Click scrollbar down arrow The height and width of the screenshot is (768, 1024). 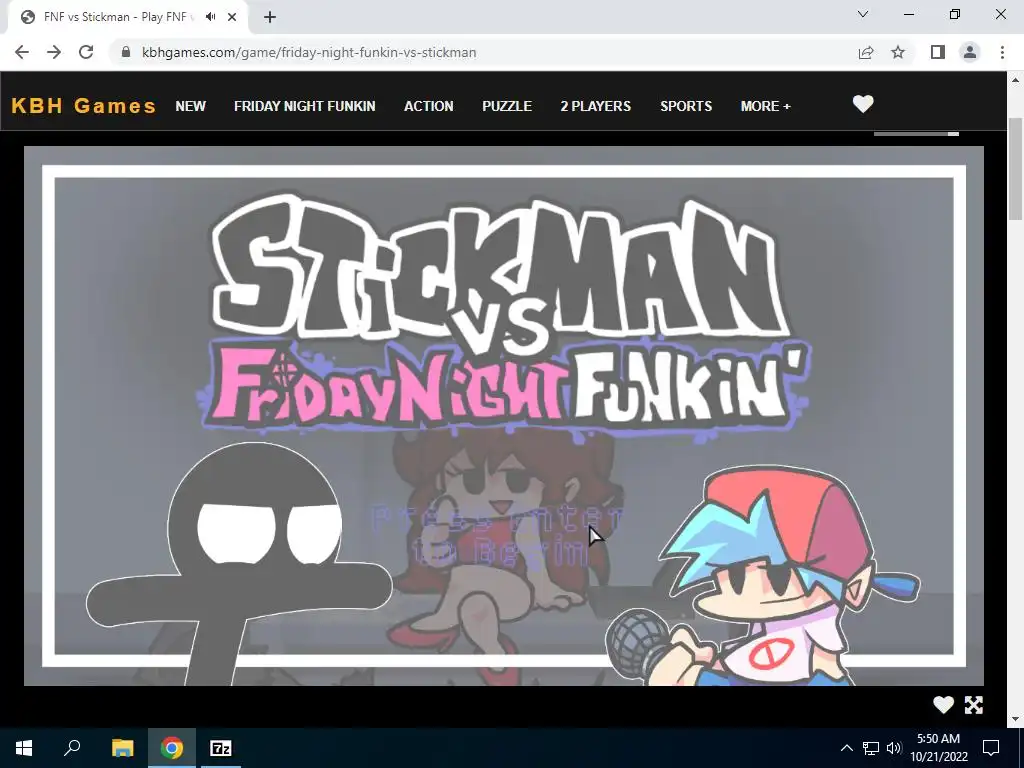point(1015,719)
